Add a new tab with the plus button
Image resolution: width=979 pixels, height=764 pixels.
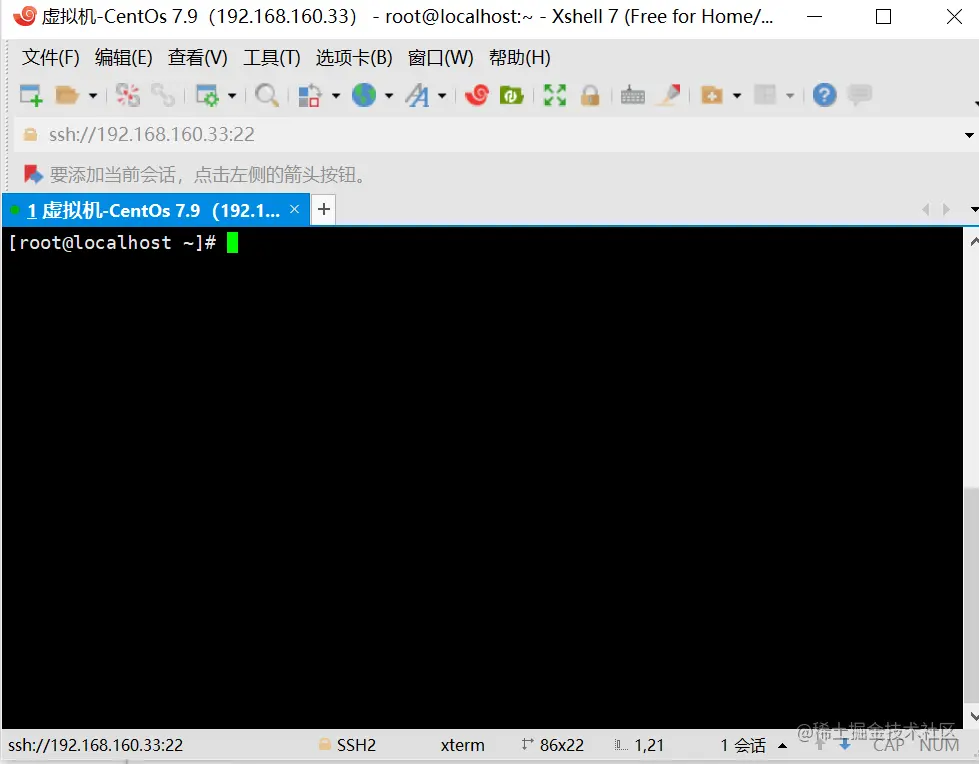coord(323,209)
